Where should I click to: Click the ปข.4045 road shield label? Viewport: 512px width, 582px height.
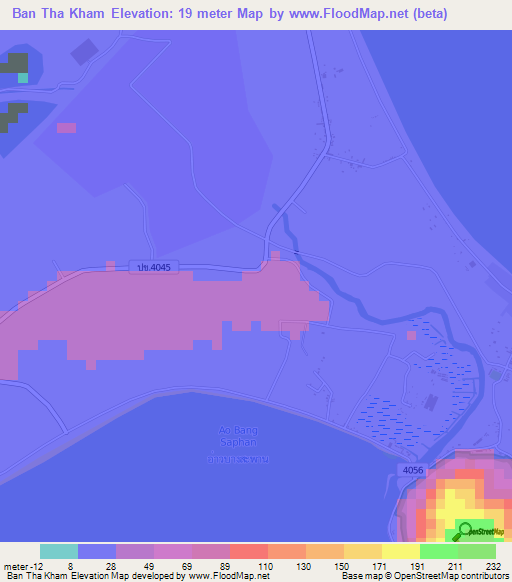154,267
